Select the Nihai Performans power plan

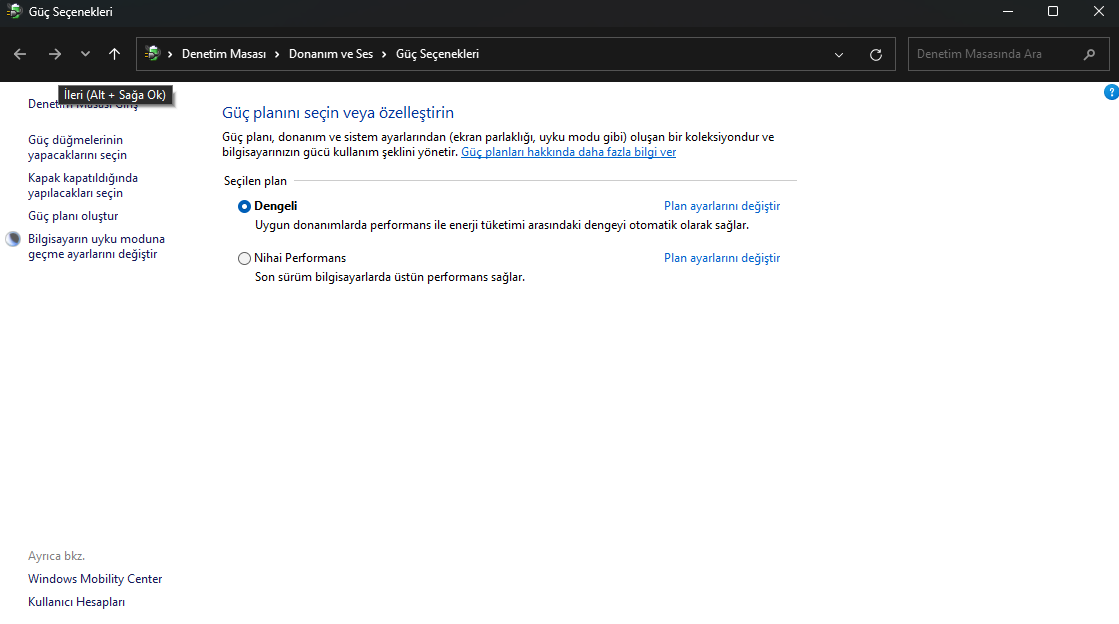(245, 259)
